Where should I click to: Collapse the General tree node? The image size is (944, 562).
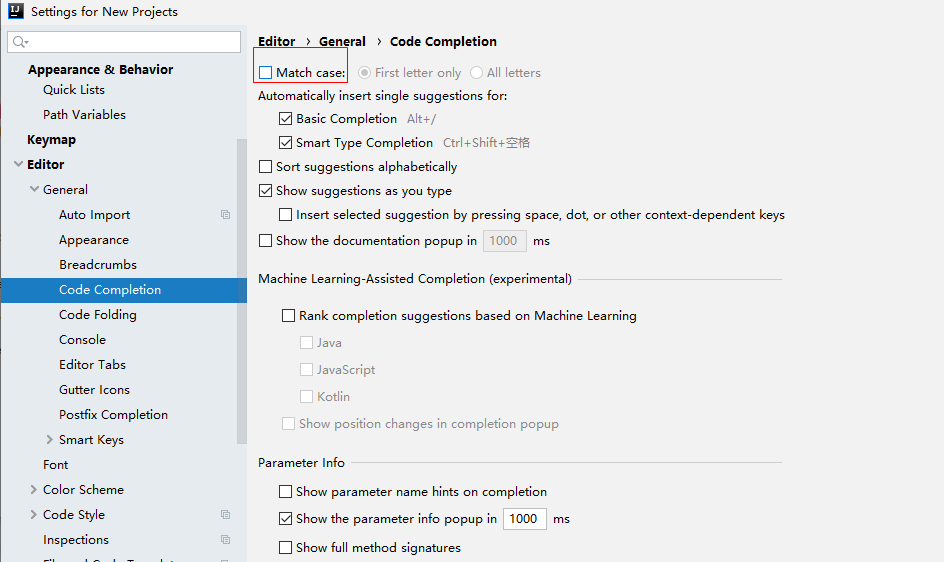pos(34,190)
